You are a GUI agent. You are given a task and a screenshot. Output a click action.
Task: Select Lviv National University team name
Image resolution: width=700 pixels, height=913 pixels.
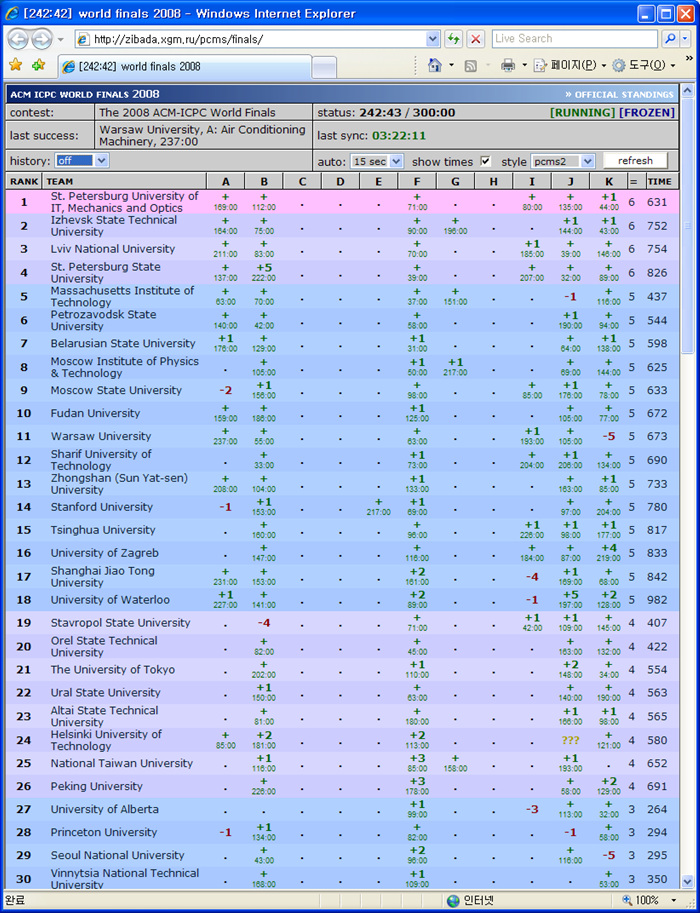(112, 249)
